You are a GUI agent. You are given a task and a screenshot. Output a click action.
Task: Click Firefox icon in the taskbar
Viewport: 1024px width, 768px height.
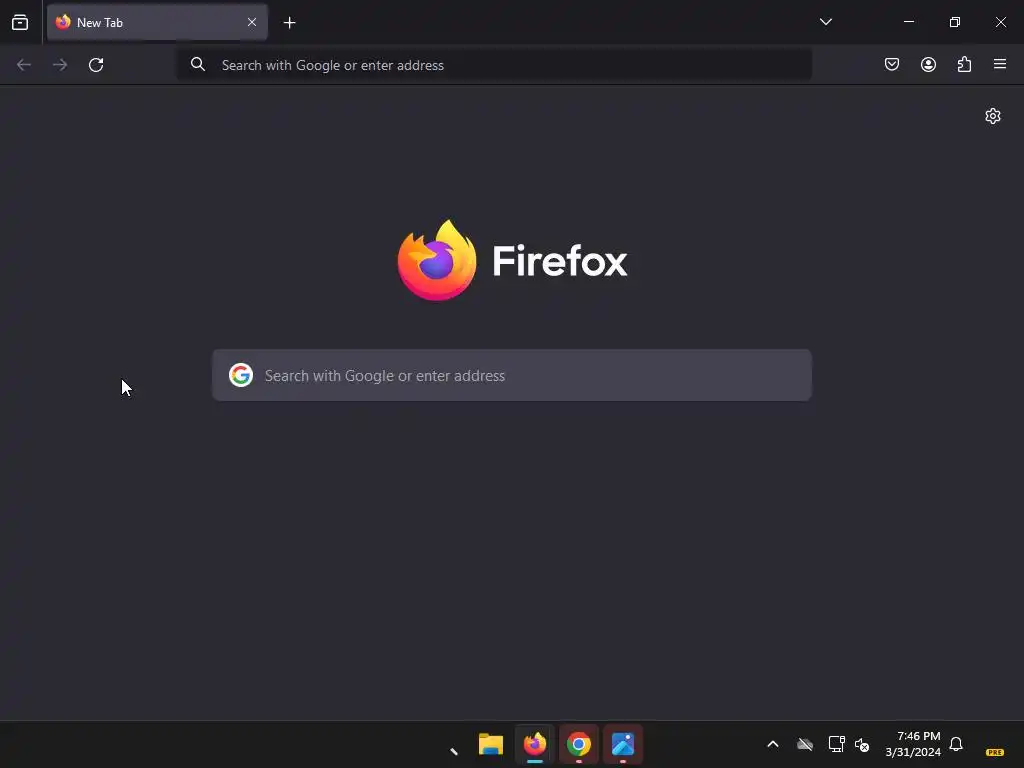click(535, 744)
